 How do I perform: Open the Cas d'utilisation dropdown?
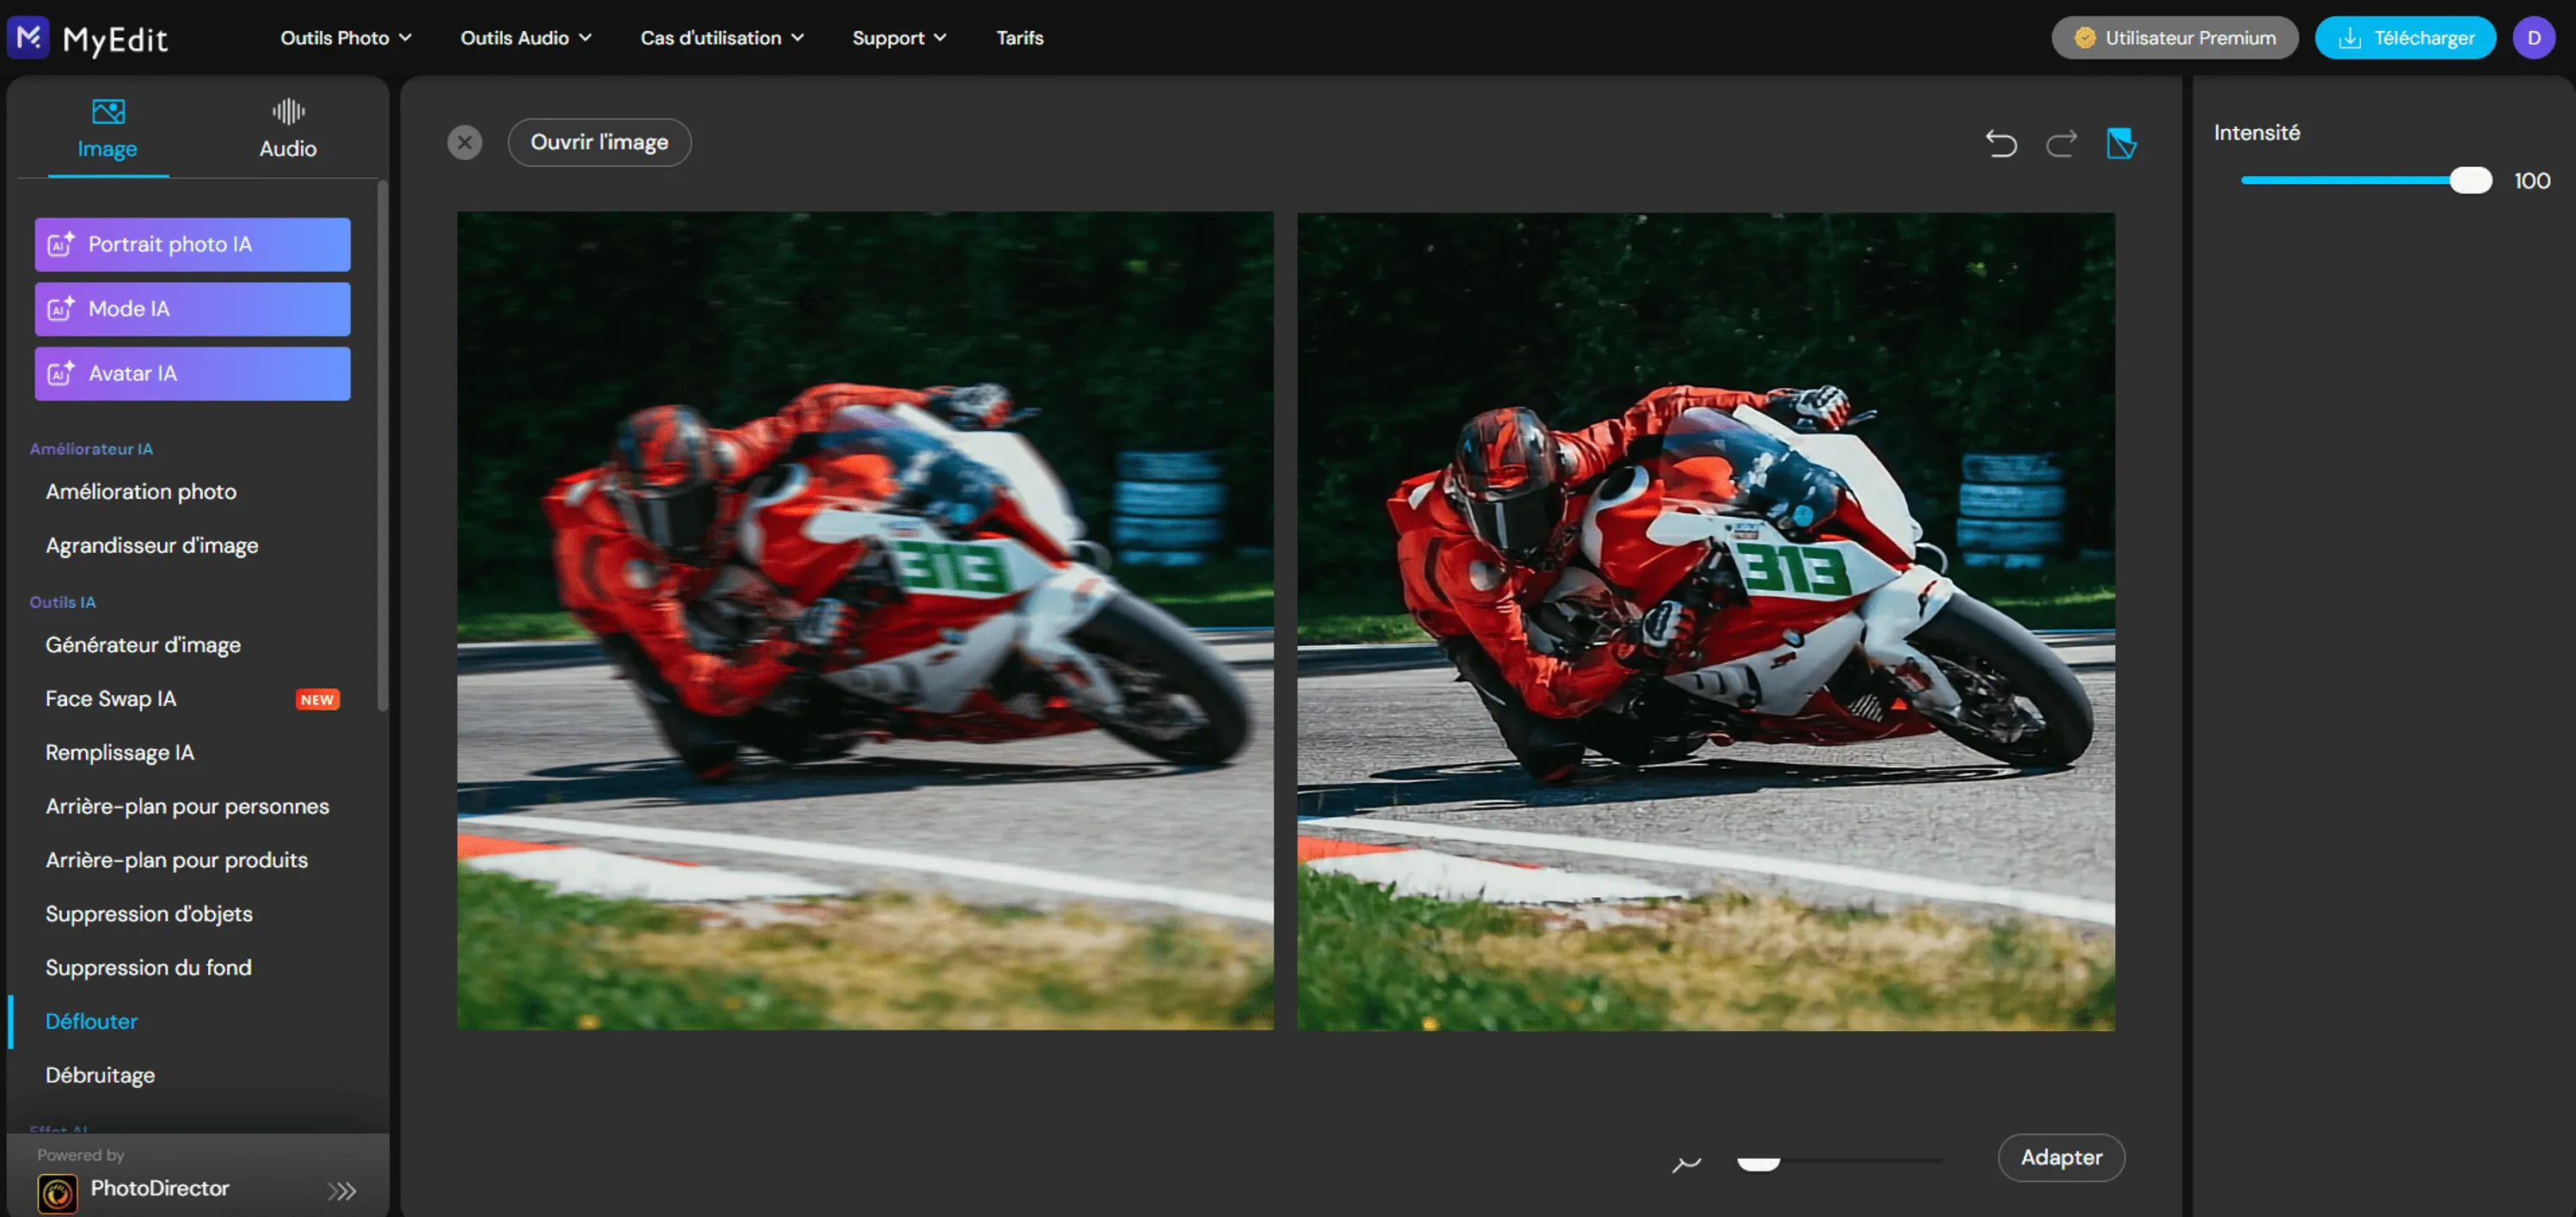tap(722, 38)
